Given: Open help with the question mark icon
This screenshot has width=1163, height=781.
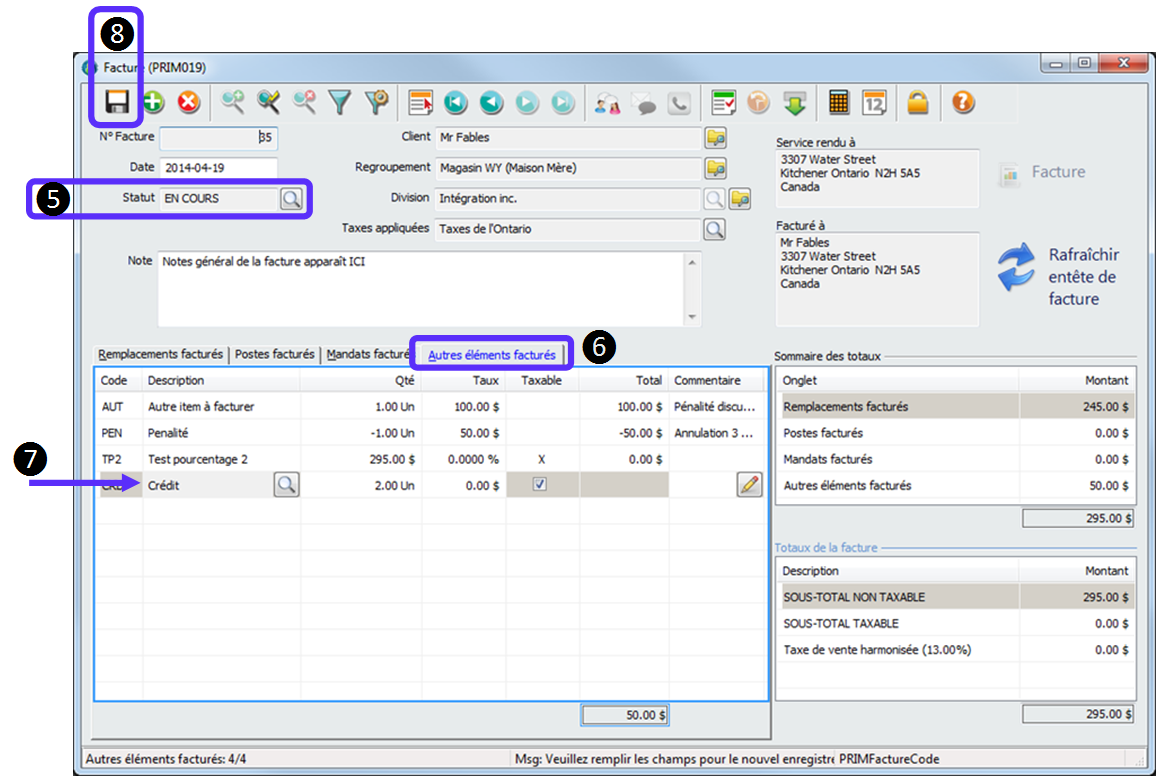Looking at the screenshot, I should coord(963,102).
